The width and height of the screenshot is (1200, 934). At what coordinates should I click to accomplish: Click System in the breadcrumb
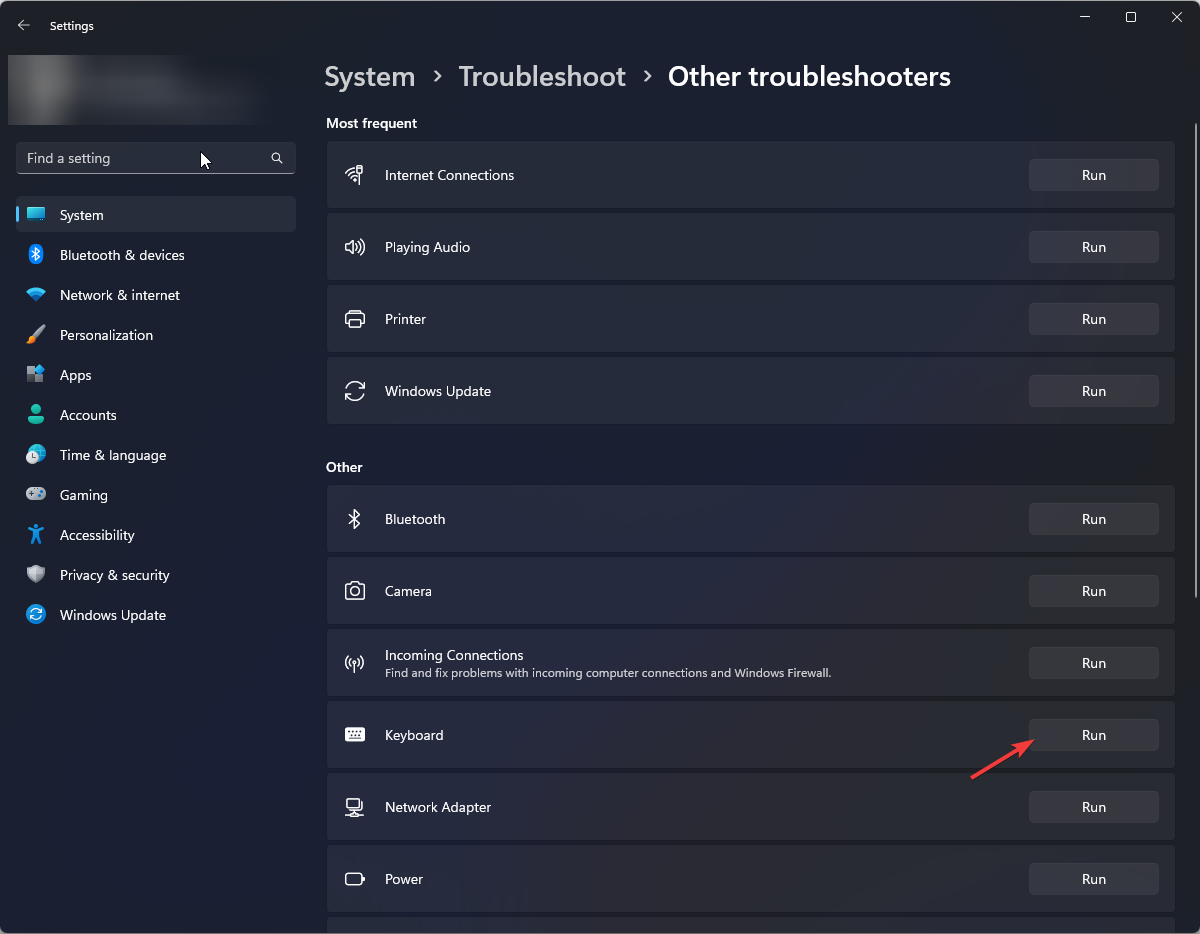370,77
